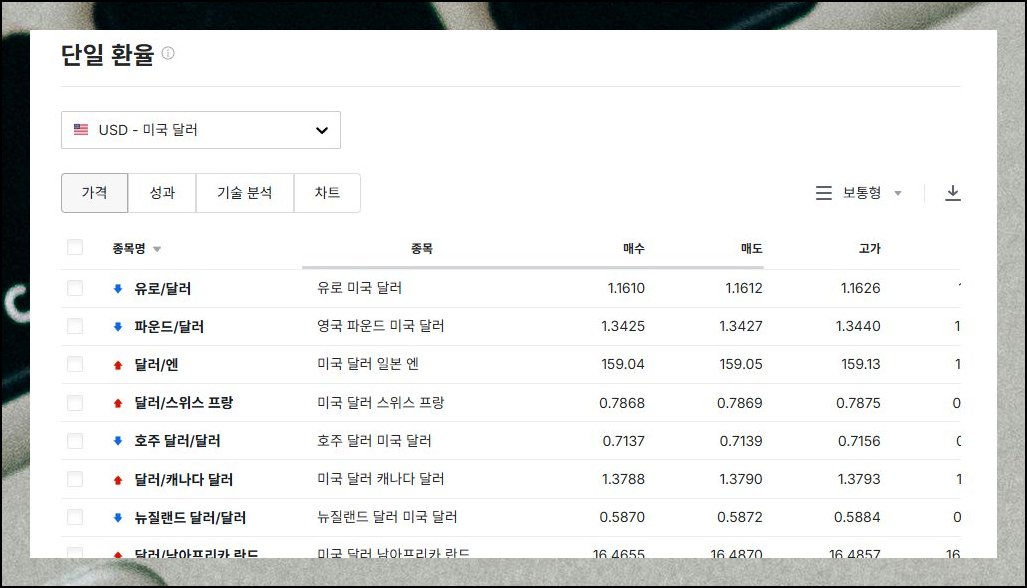Click the red up arrow beside 달러/스위스 프랑

tap(118, 403)
